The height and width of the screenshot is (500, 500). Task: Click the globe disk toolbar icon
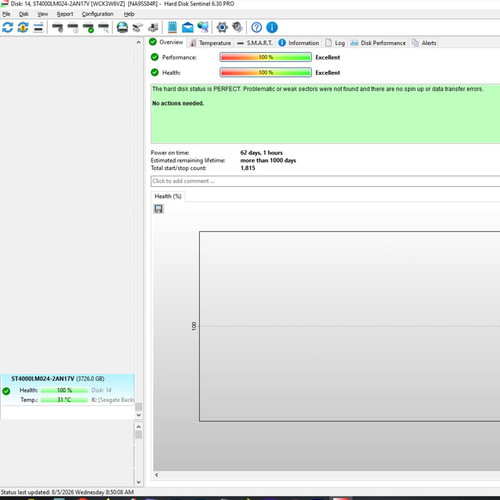coord(122,27)
